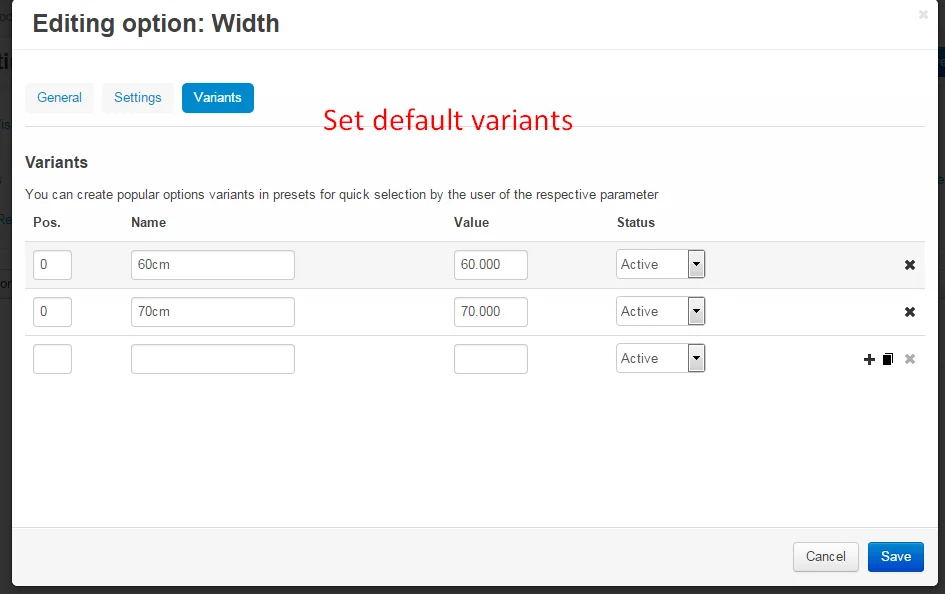The height and width of the screenshot is (594, 945).
Task: Select the Variants tab
Action: pyautogui.click(x=217, y=98)
